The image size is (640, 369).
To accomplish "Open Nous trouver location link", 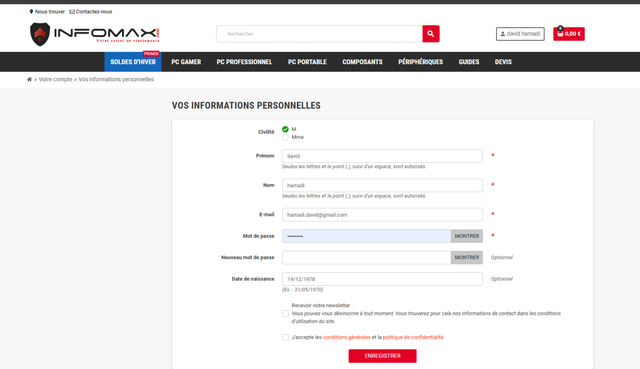I will tap(47, 12).
